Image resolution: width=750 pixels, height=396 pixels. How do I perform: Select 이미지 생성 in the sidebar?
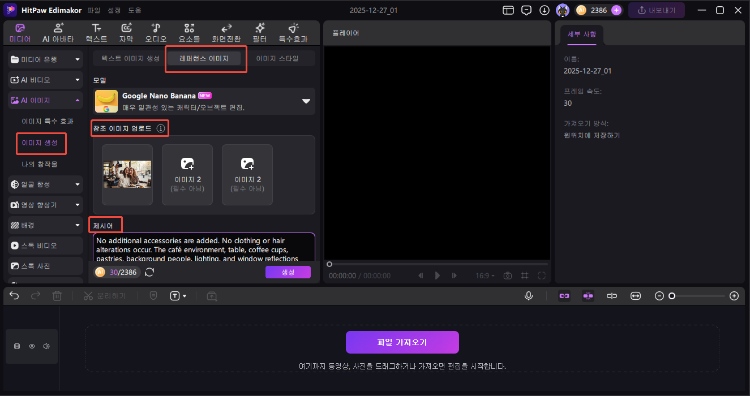coord(40,143)
